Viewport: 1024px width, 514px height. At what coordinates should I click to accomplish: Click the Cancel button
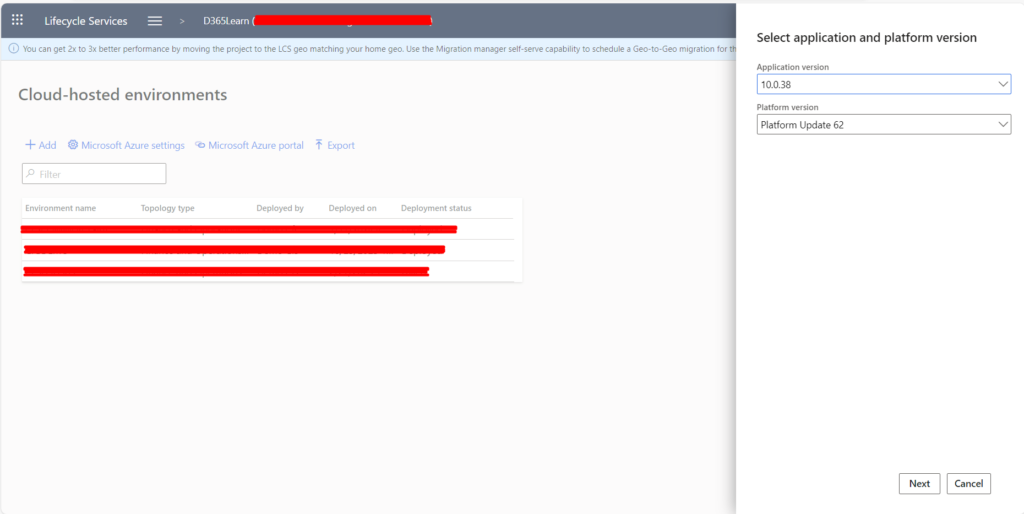point(968,483)
